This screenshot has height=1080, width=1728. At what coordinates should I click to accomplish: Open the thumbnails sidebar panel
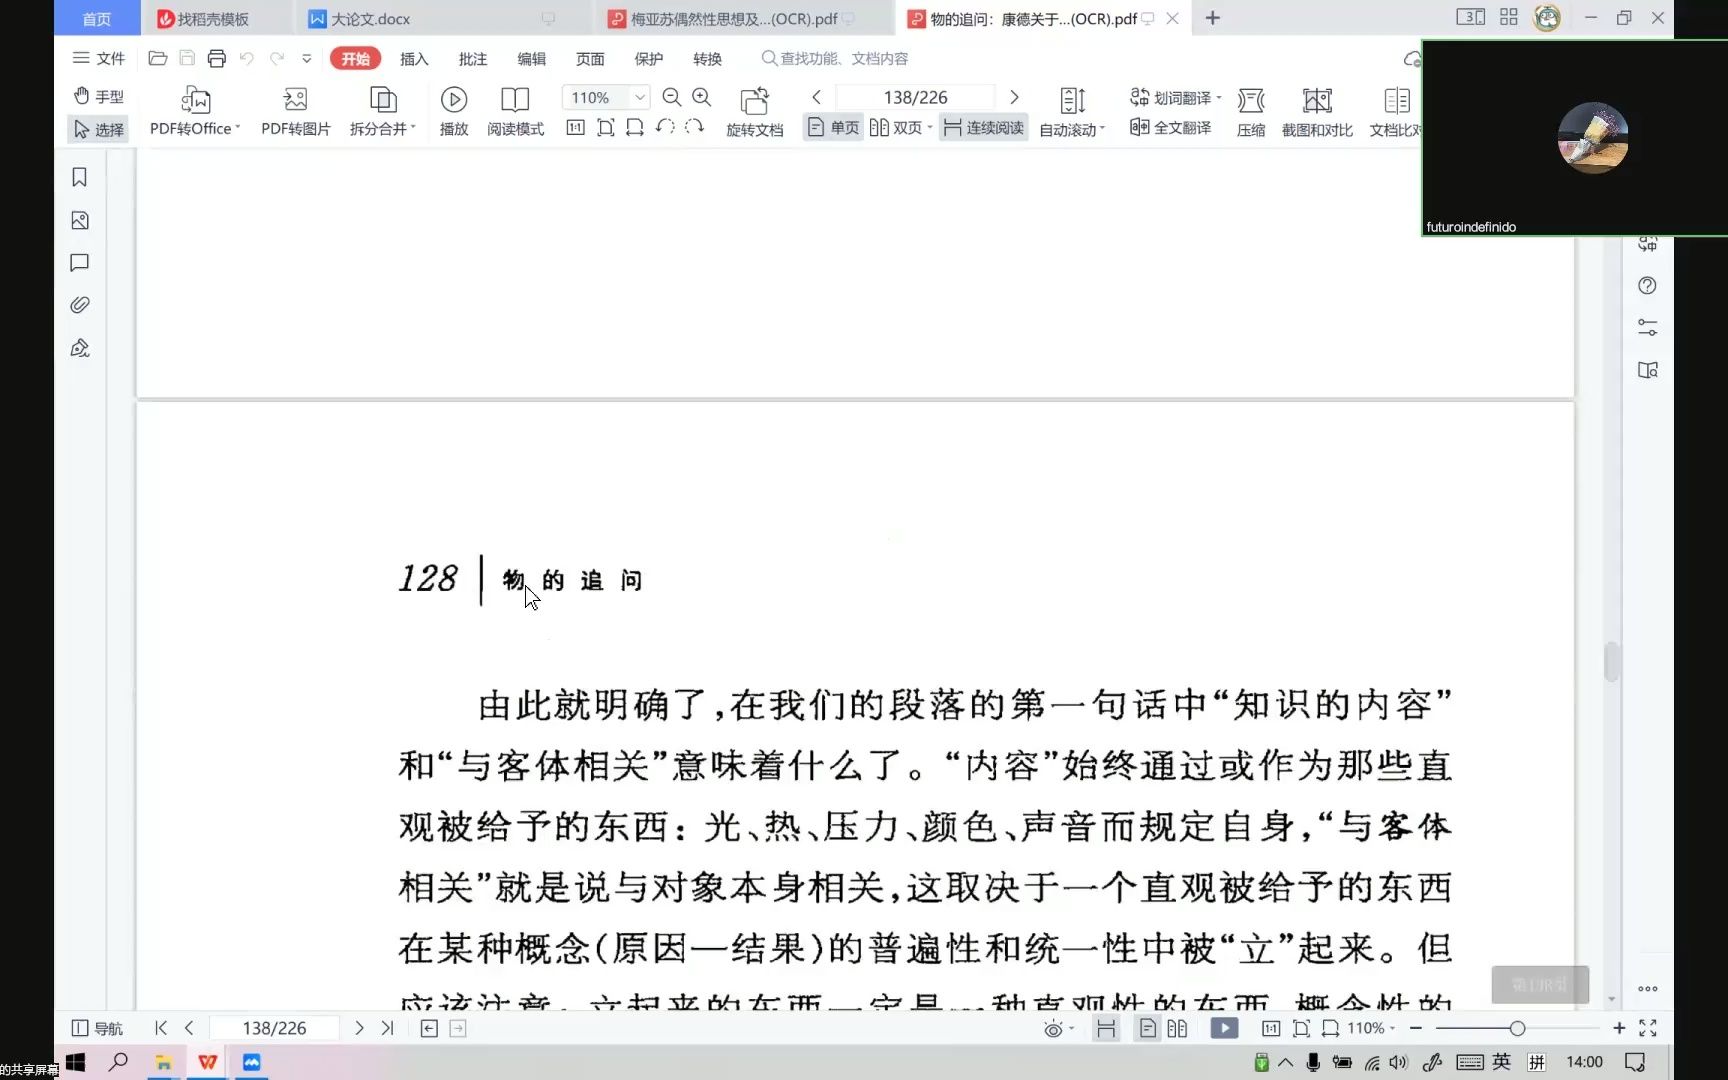80,220
